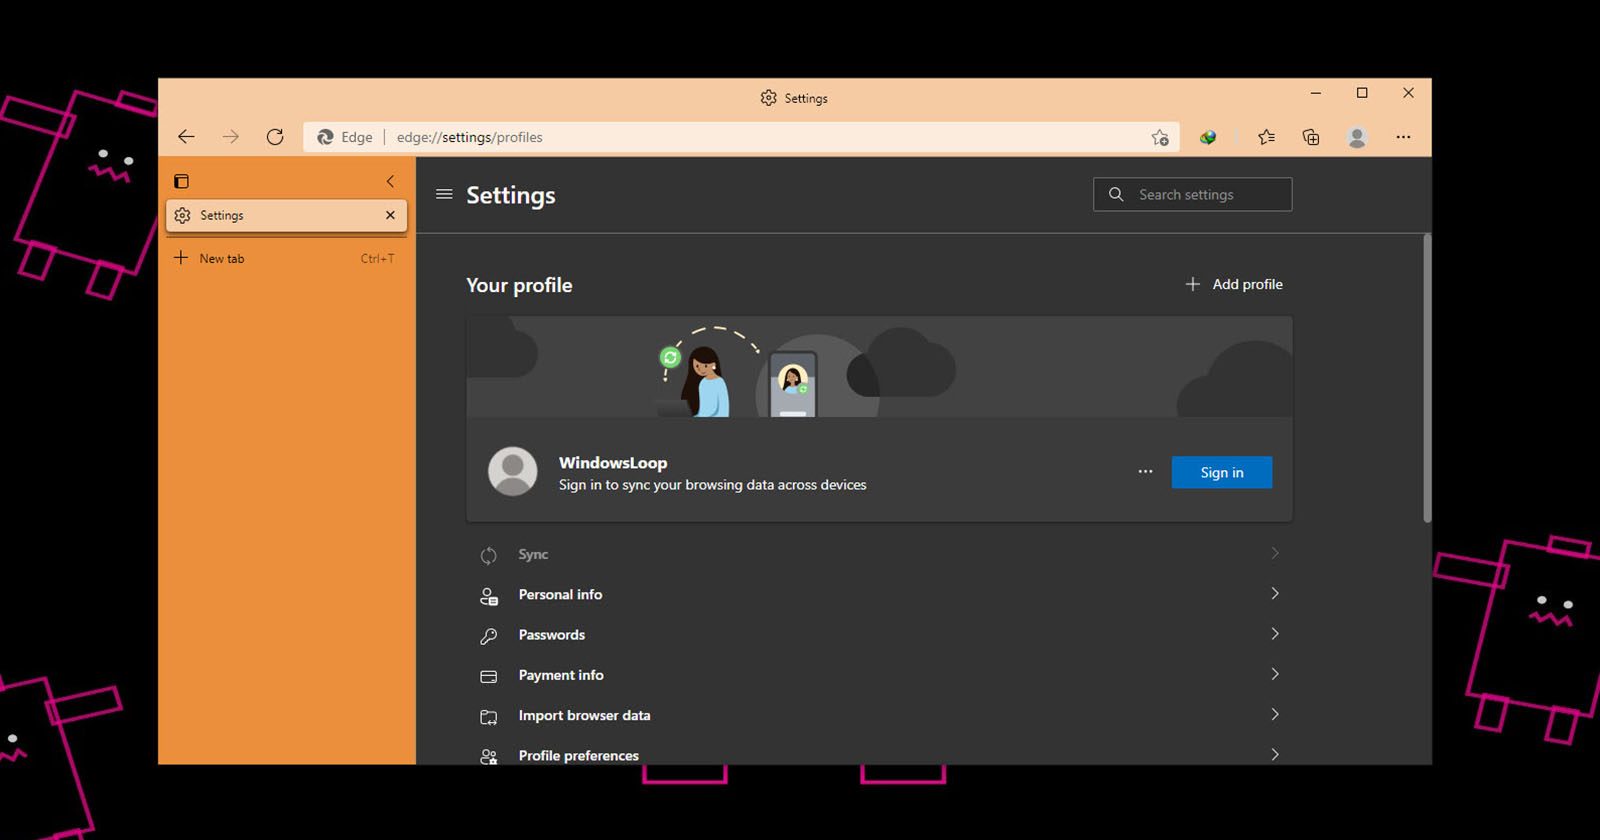
Task: Click the Edge site identity icon
Action: click(x=325, y=137)
